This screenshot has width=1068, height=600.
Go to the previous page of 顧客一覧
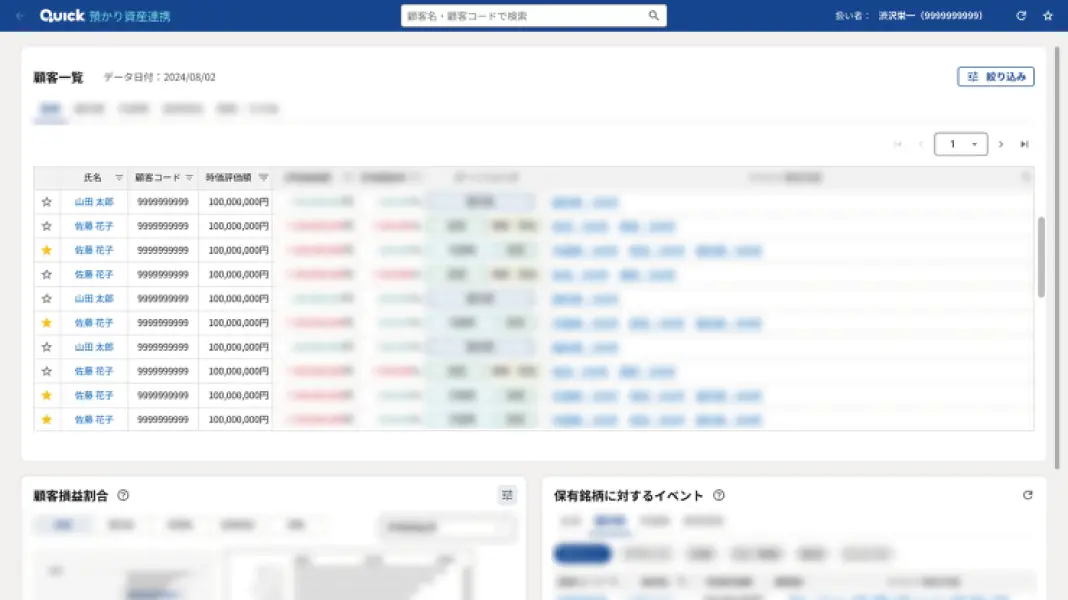[921, 144]
